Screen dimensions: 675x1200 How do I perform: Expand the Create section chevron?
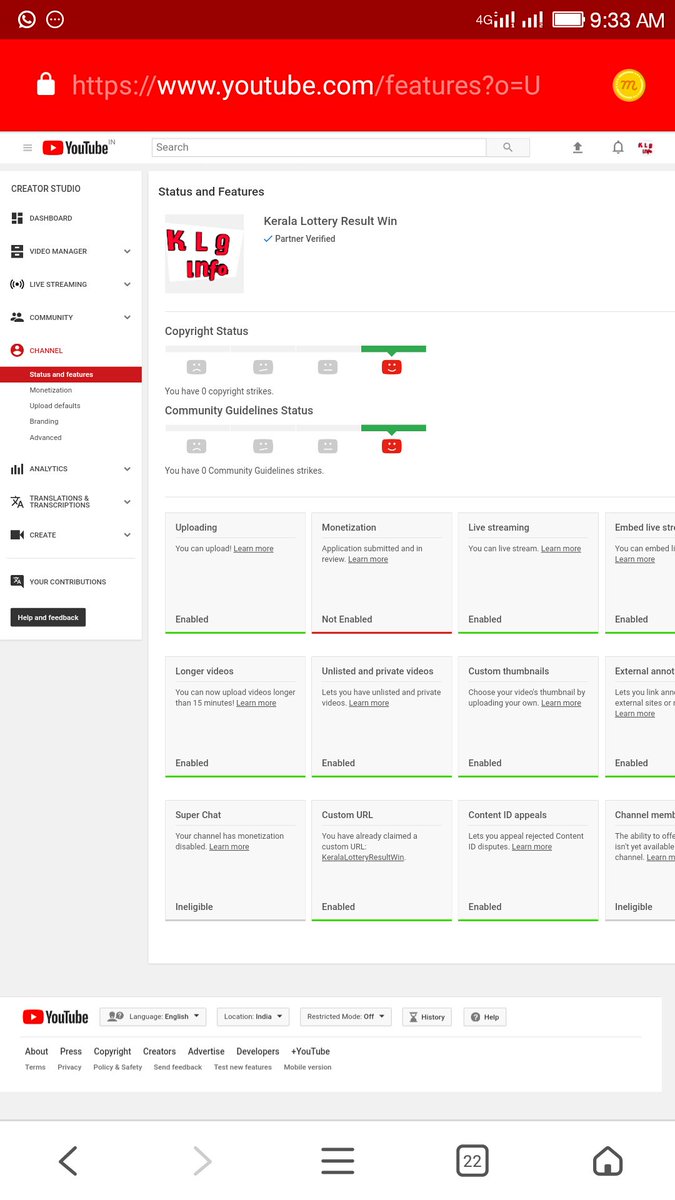click(127, 535)
